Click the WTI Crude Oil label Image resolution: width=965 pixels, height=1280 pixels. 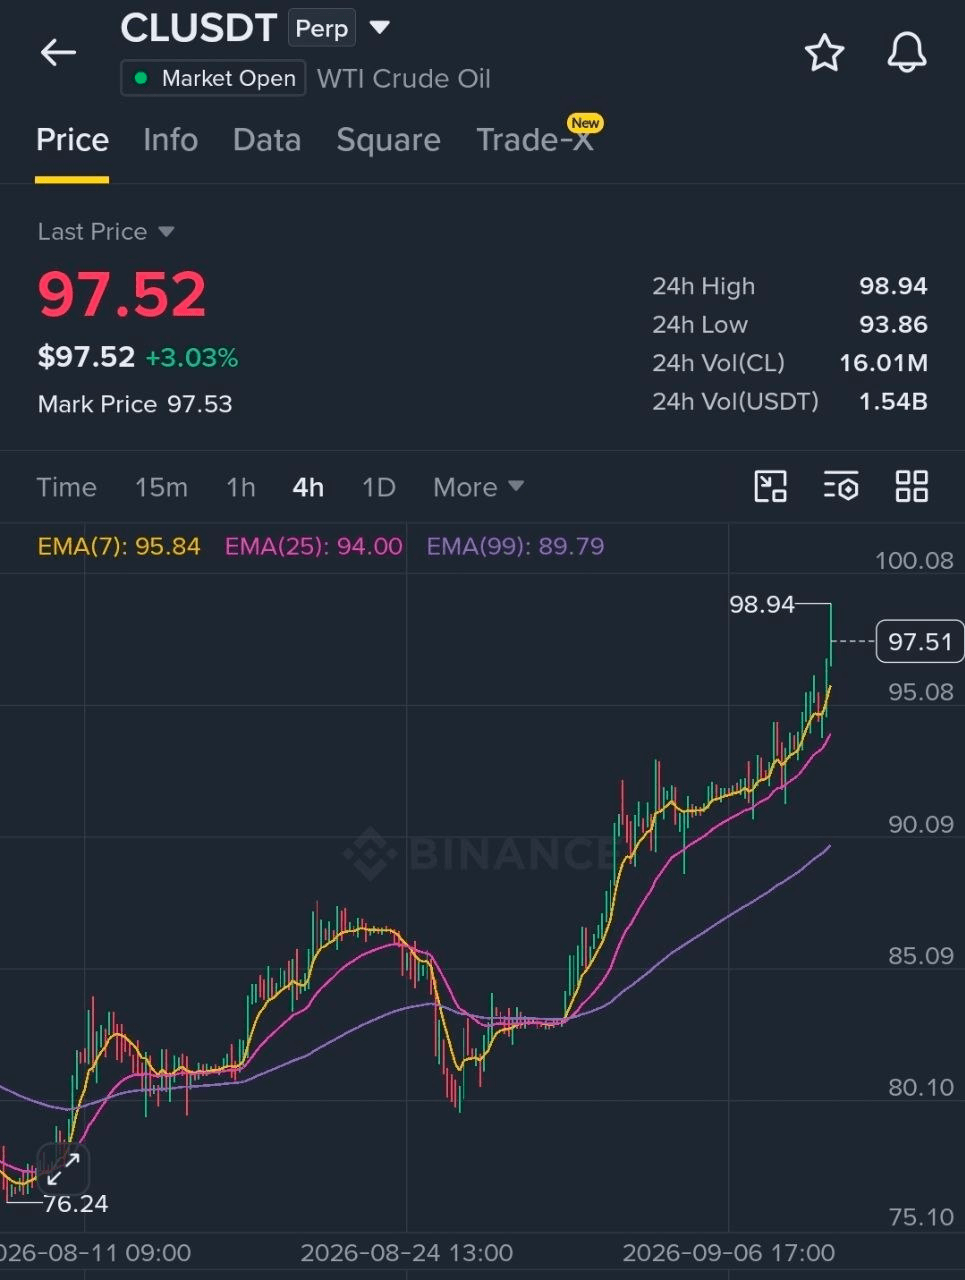(404, 79)
